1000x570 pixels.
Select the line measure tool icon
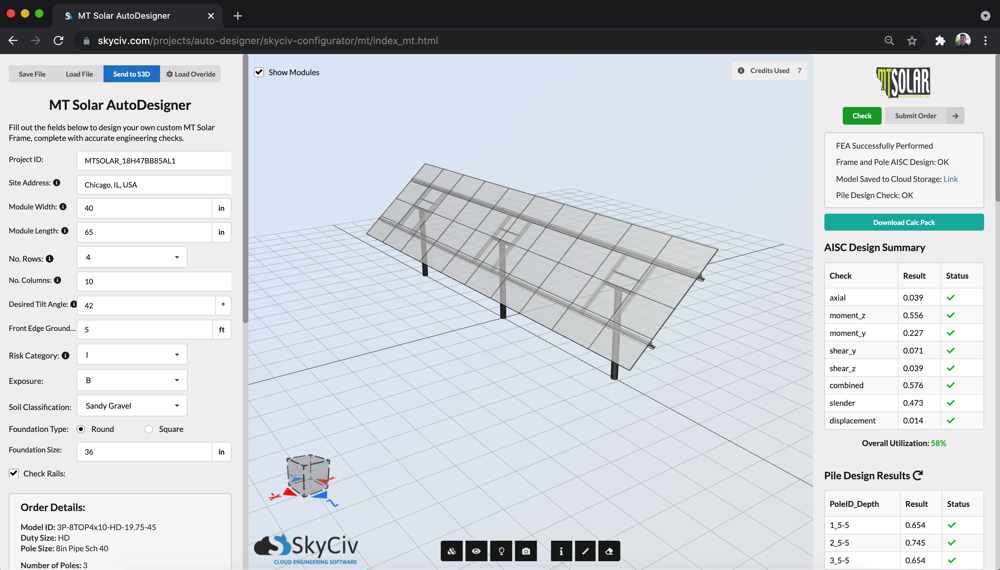pyautogui.click(x=585, y=551)
